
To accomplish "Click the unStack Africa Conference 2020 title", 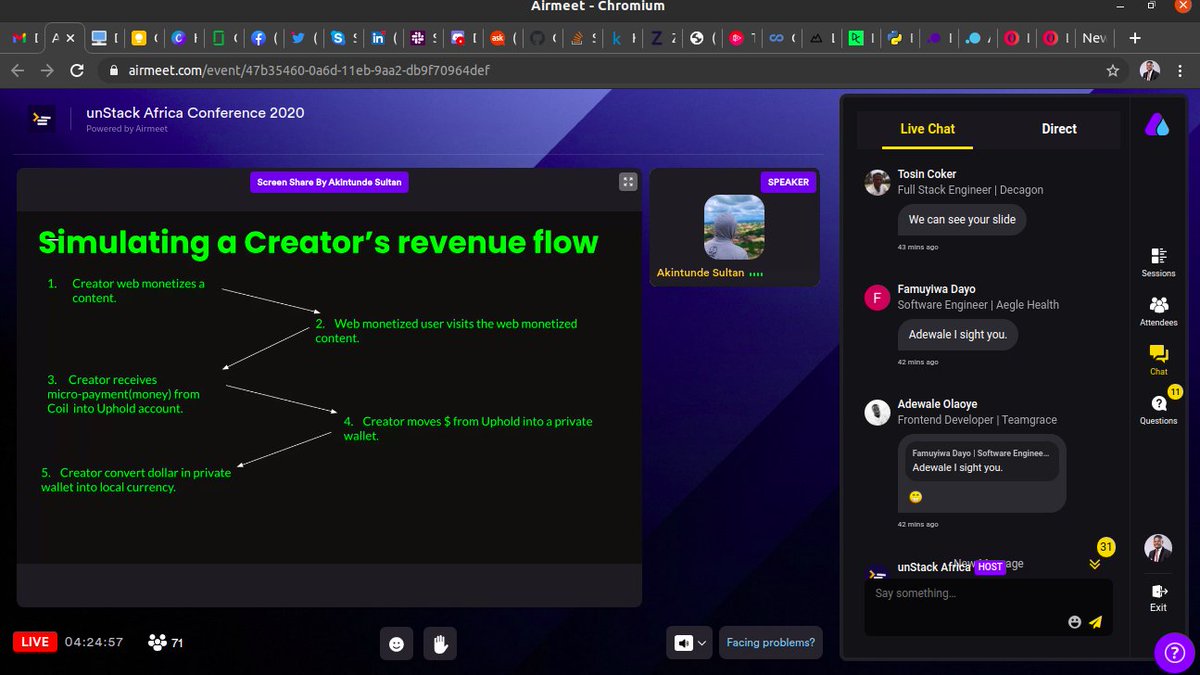I will (x=195, y=113).
